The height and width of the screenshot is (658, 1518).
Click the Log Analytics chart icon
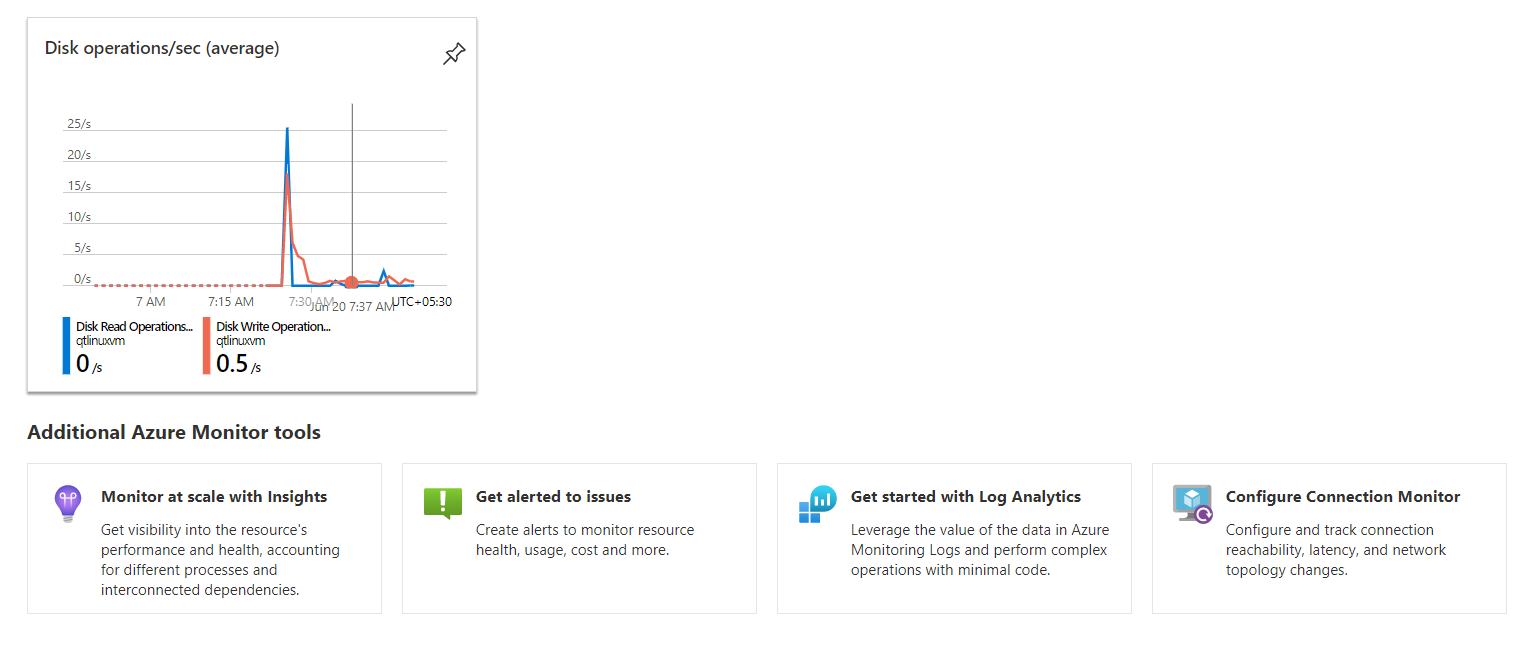point(817,503)
